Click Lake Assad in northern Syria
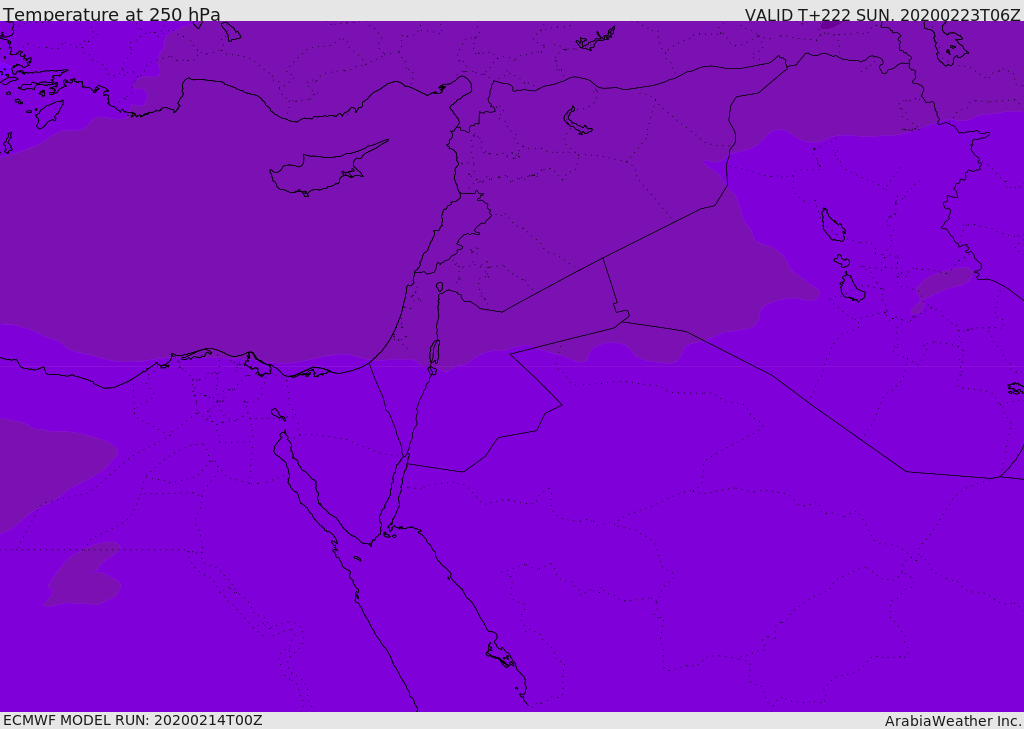This screenshot has width=1024, height=729. point(578,122)
